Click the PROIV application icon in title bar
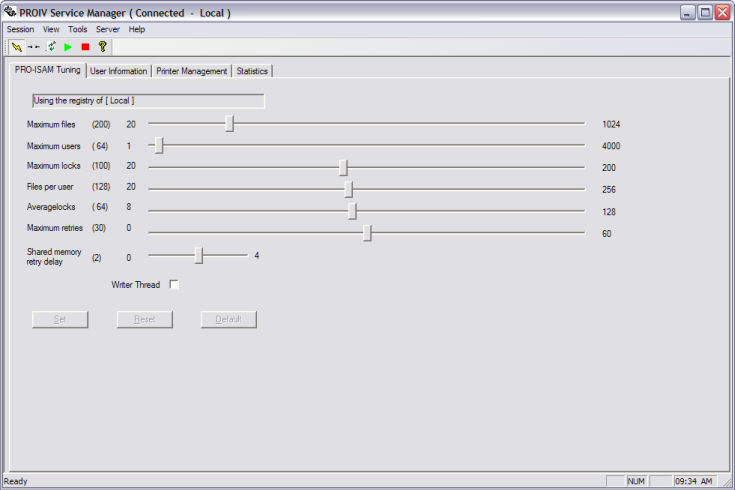The width and height of the screenshot is (735, 490). point(10,12)
